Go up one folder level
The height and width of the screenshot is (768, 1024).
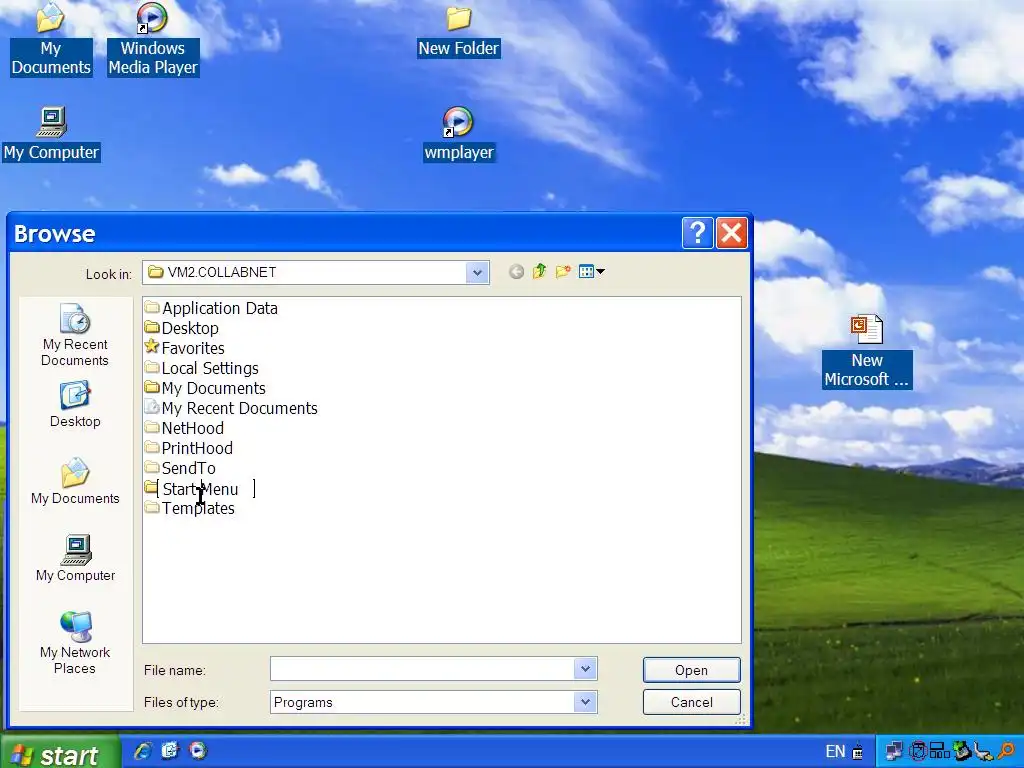(x=539, y=272)
